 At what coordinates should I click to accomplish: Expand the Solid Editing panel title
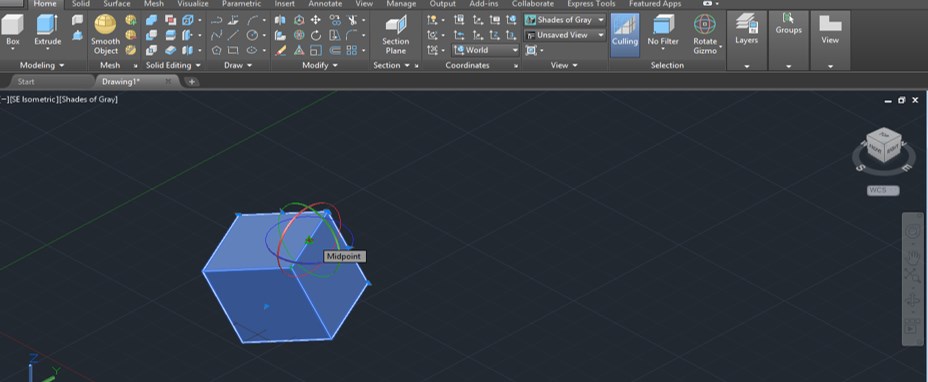173,65
